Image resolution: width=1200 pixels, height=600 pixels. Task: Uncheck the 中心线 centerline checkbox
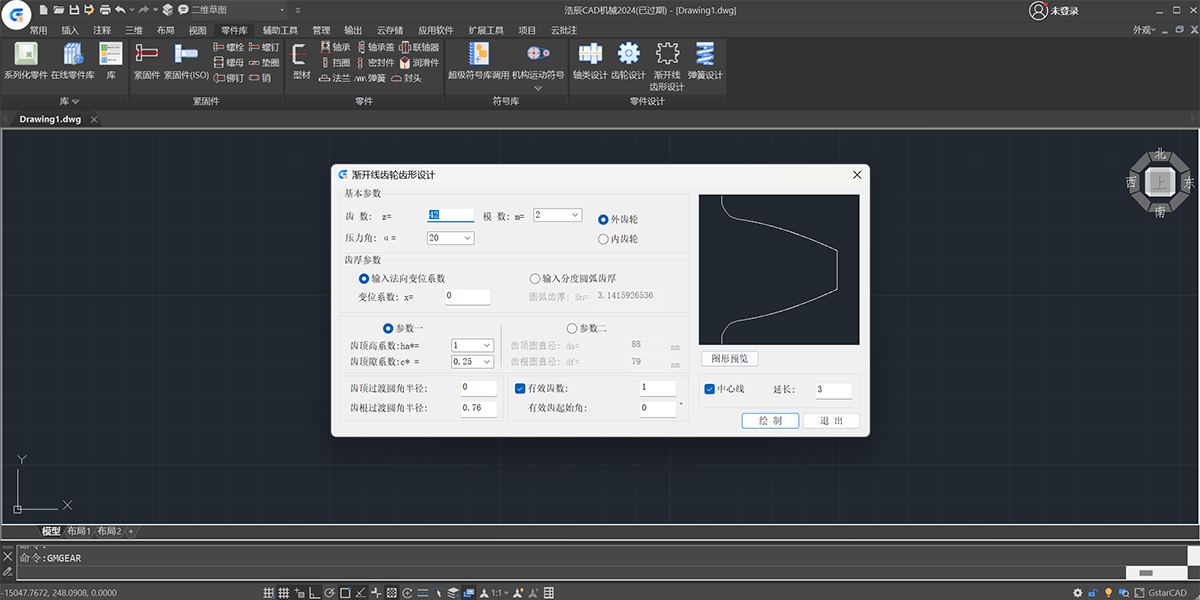coord(709,389)
